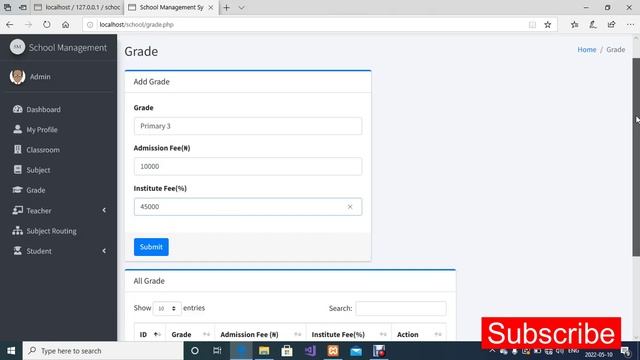Open Visual Studio from taskbar
This screenshot has height=360, width=640.
point(310,351)
